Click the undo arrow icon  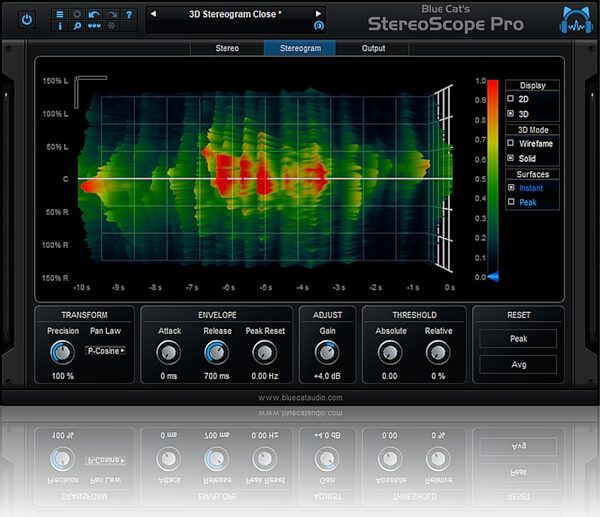pos(94,15)
